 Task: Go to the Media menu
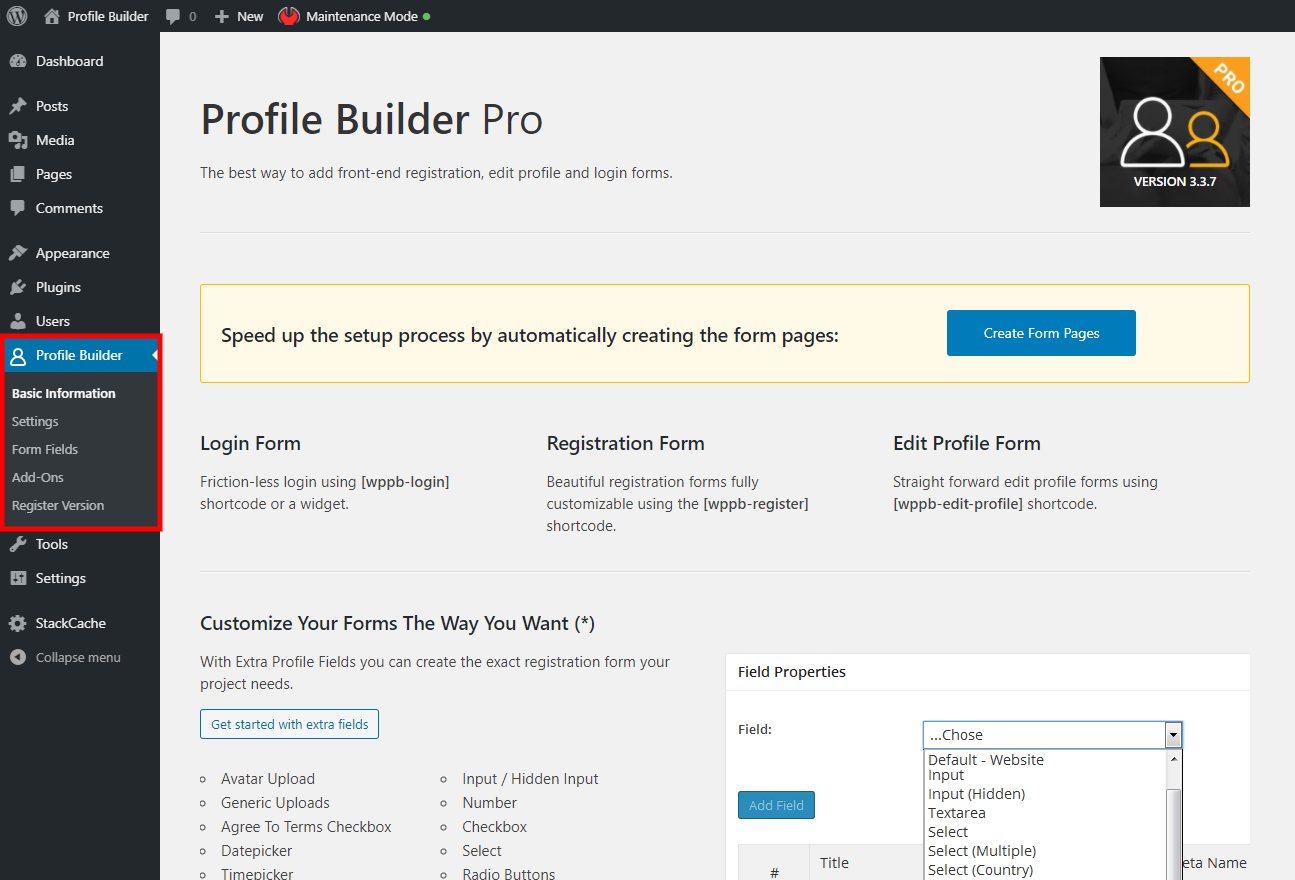tap(55, 140)
